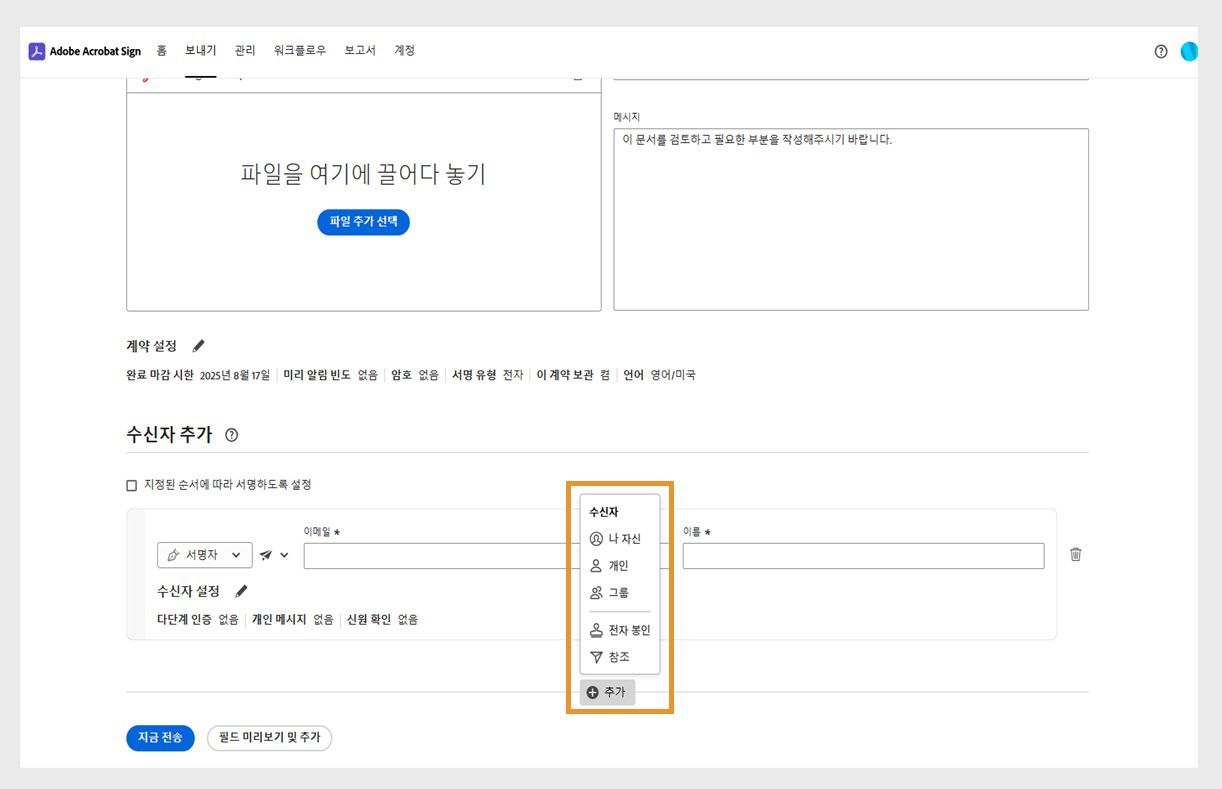The image size is (1222, 789).
Task: Enable signing in specified order checkbox
Action: [131, 484]
